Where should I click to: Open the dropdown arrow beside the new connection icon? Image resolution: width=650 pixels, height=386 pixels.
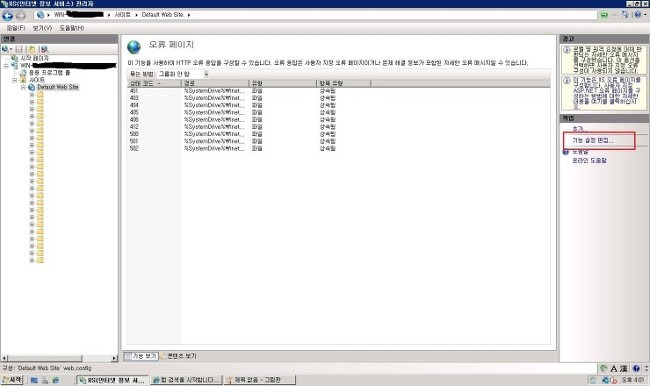[x=10, y=49]
